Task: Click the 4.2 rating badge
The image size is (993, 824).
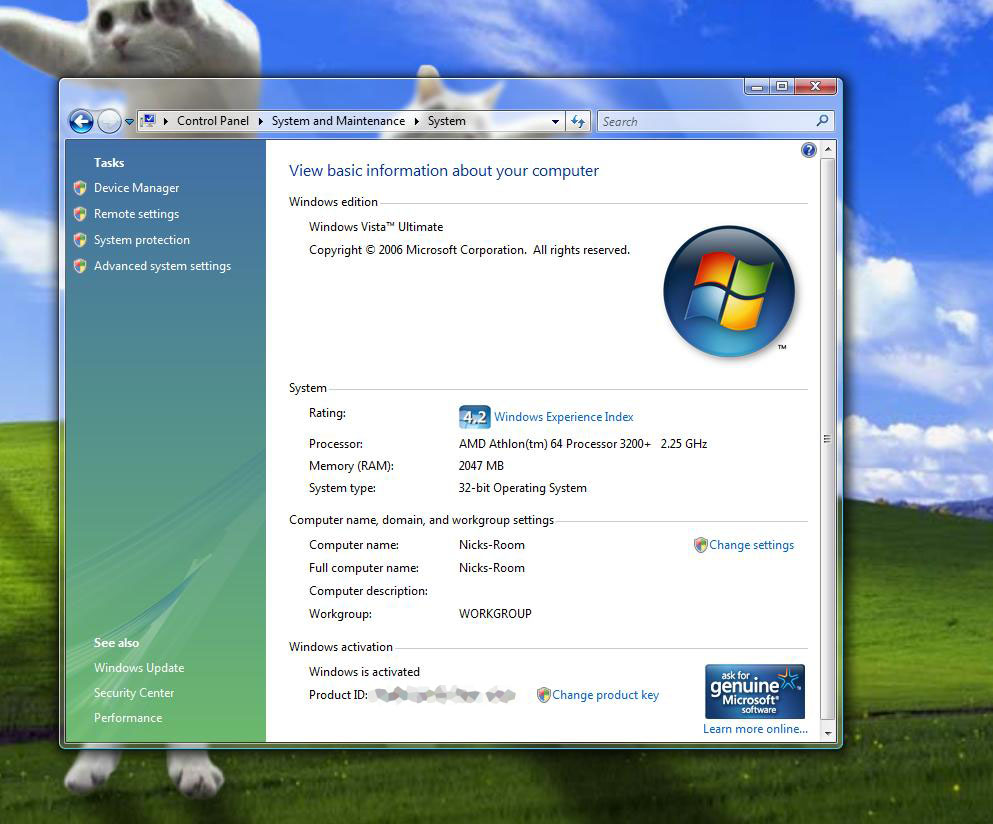Action: 474,417
